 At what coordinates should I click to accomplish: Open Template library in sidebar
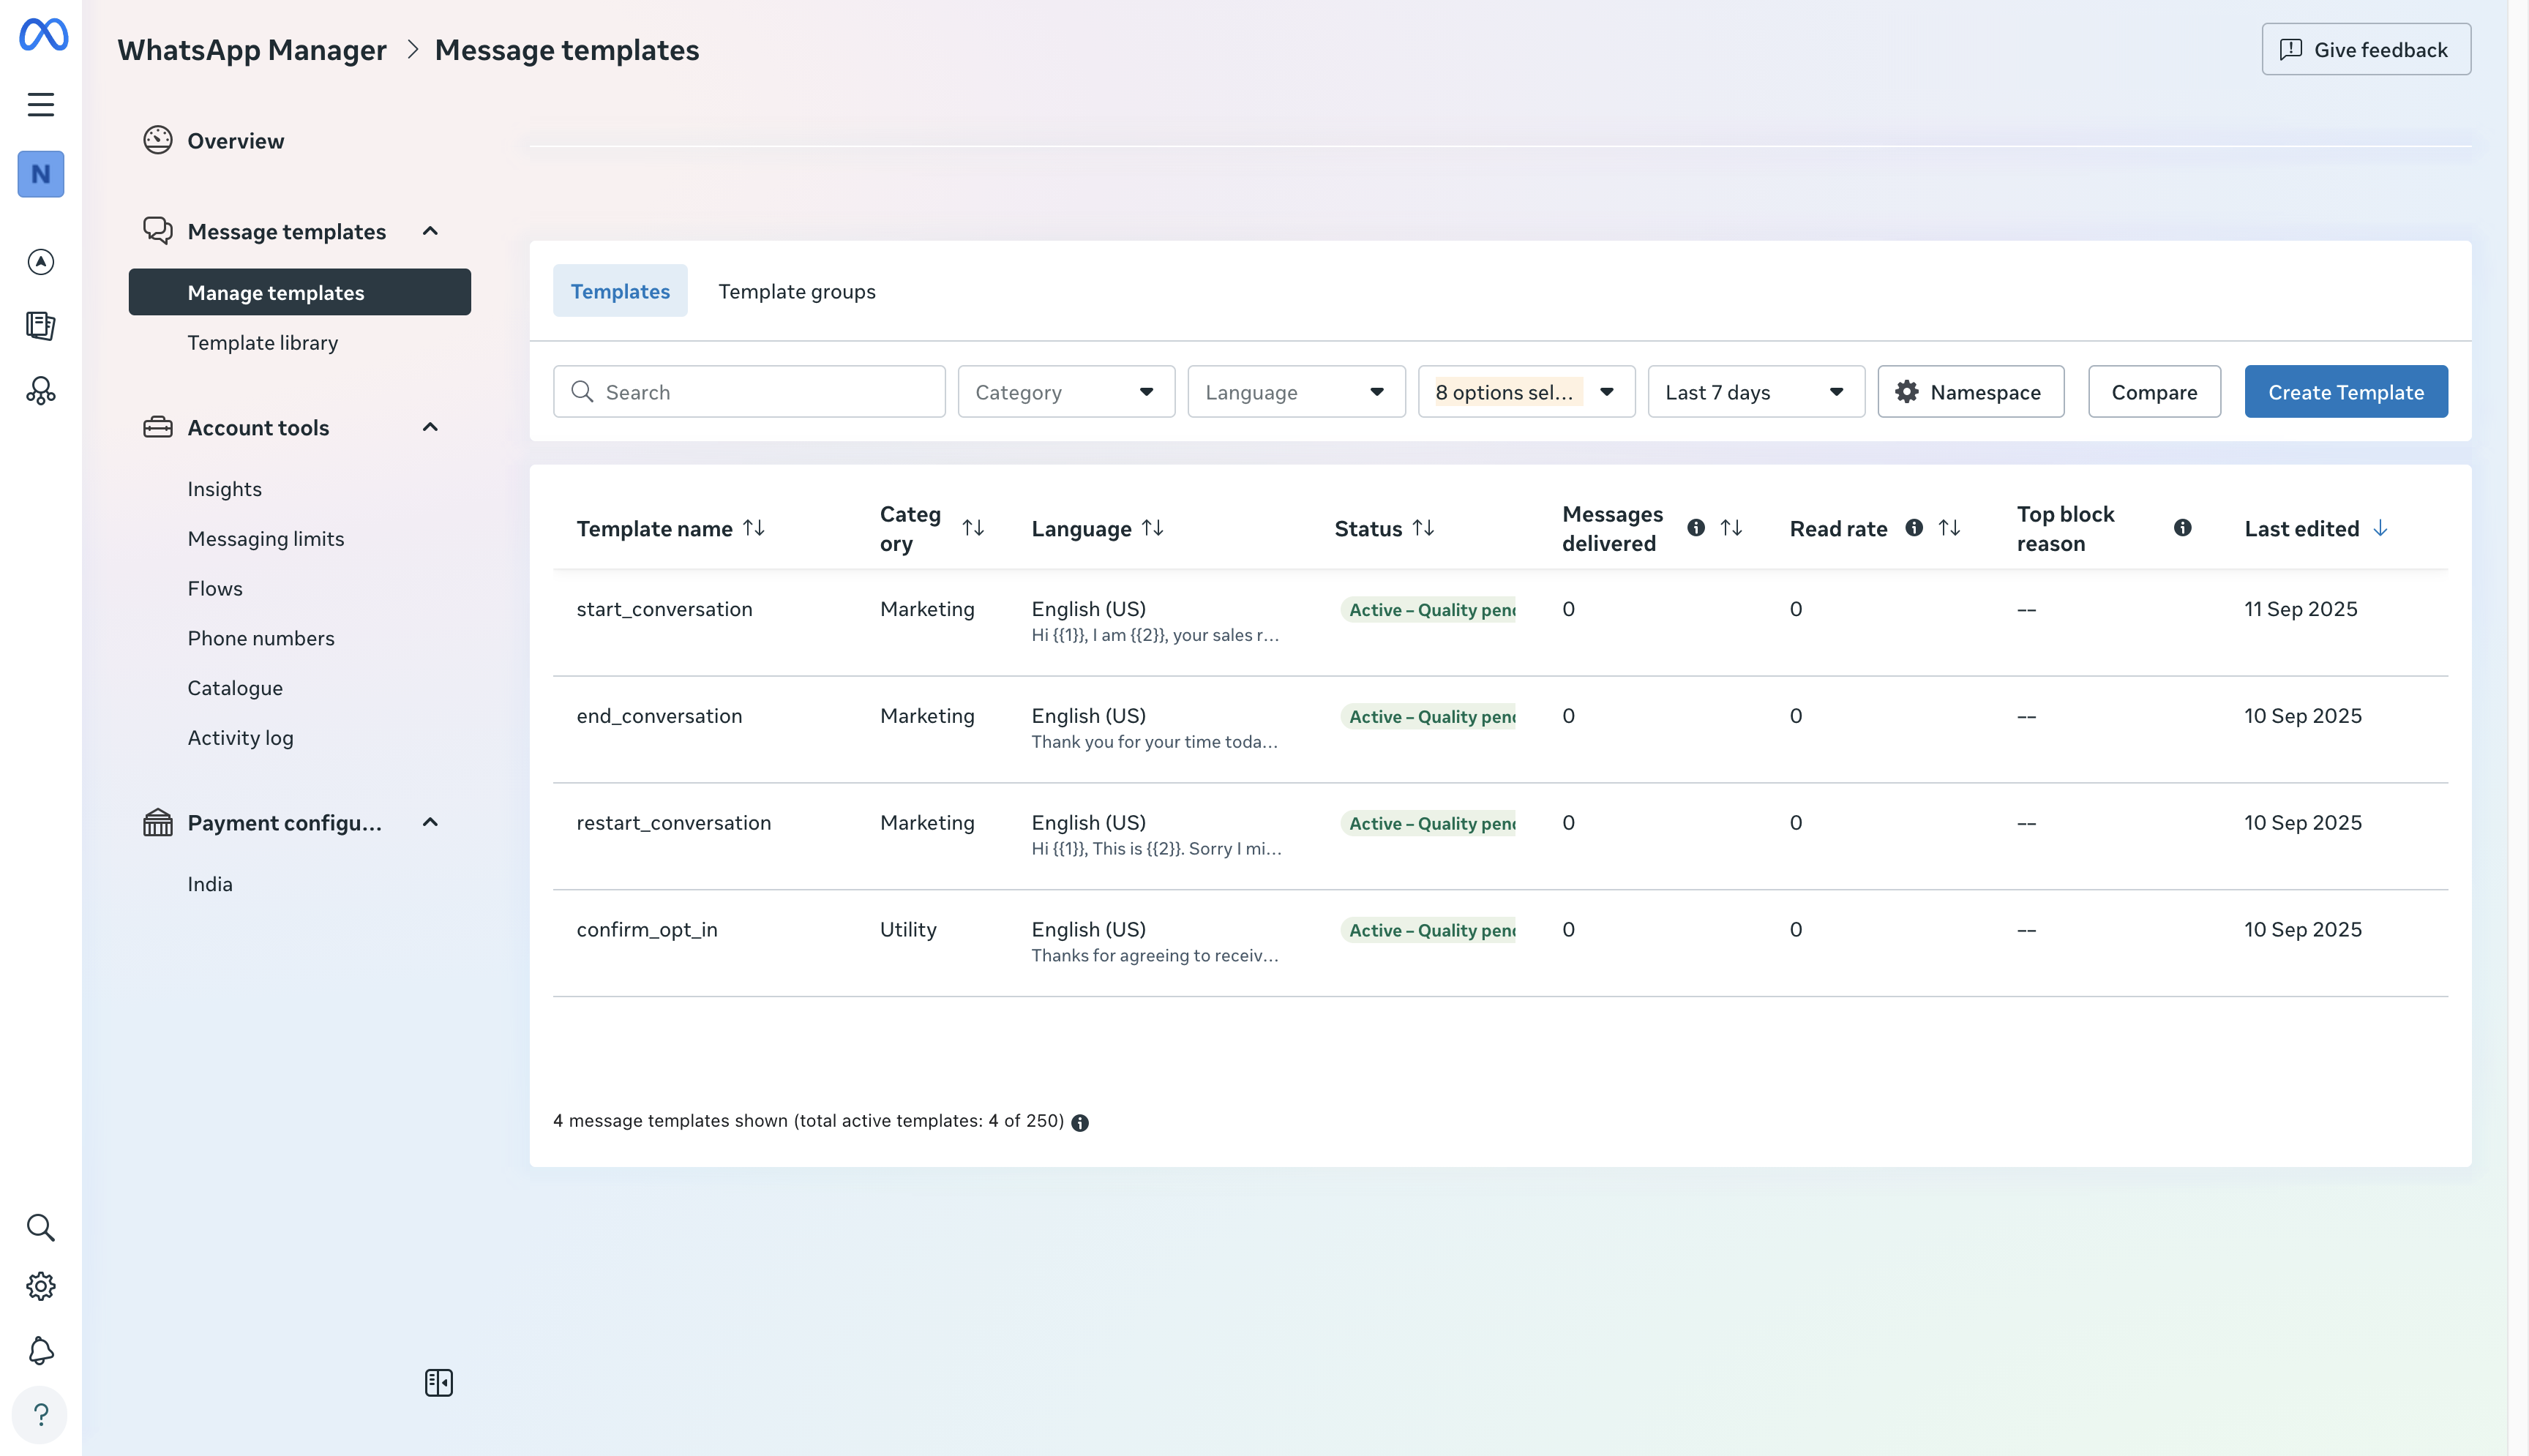tap(262, 343)
